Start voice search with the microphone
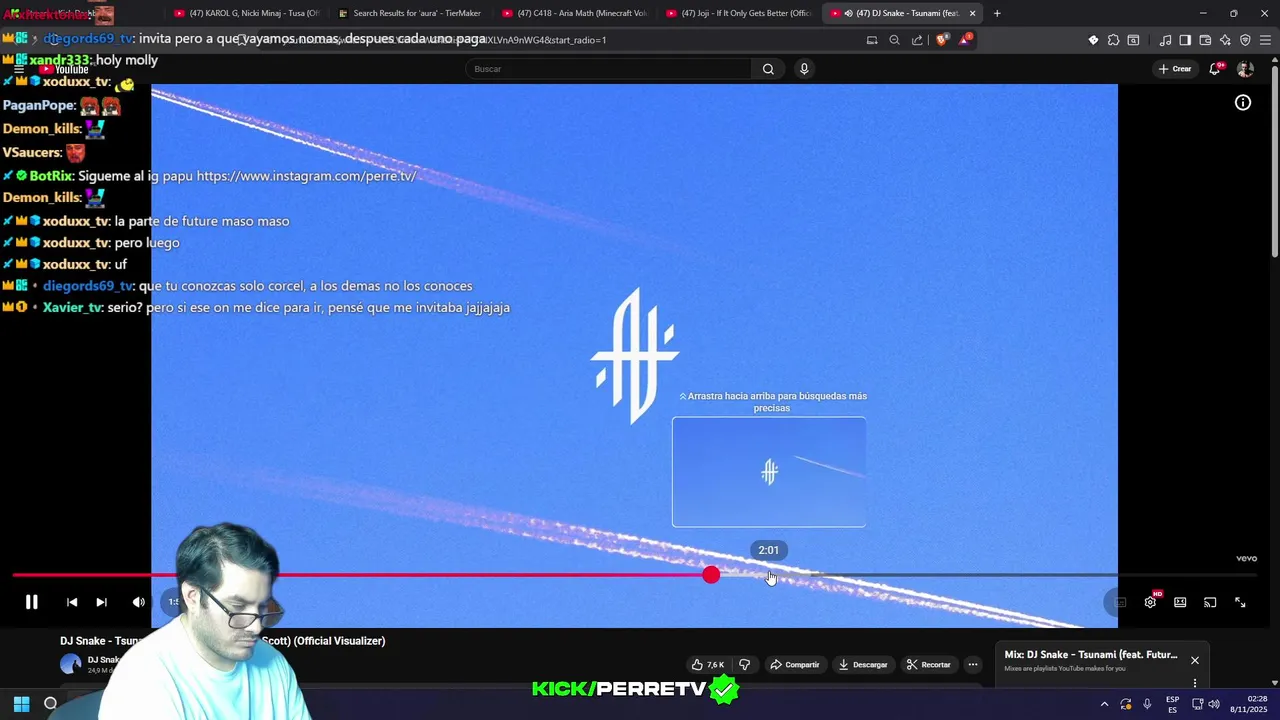Image resolution: width=1280 pixels, height=720 pixels. (x=804, y=69)
